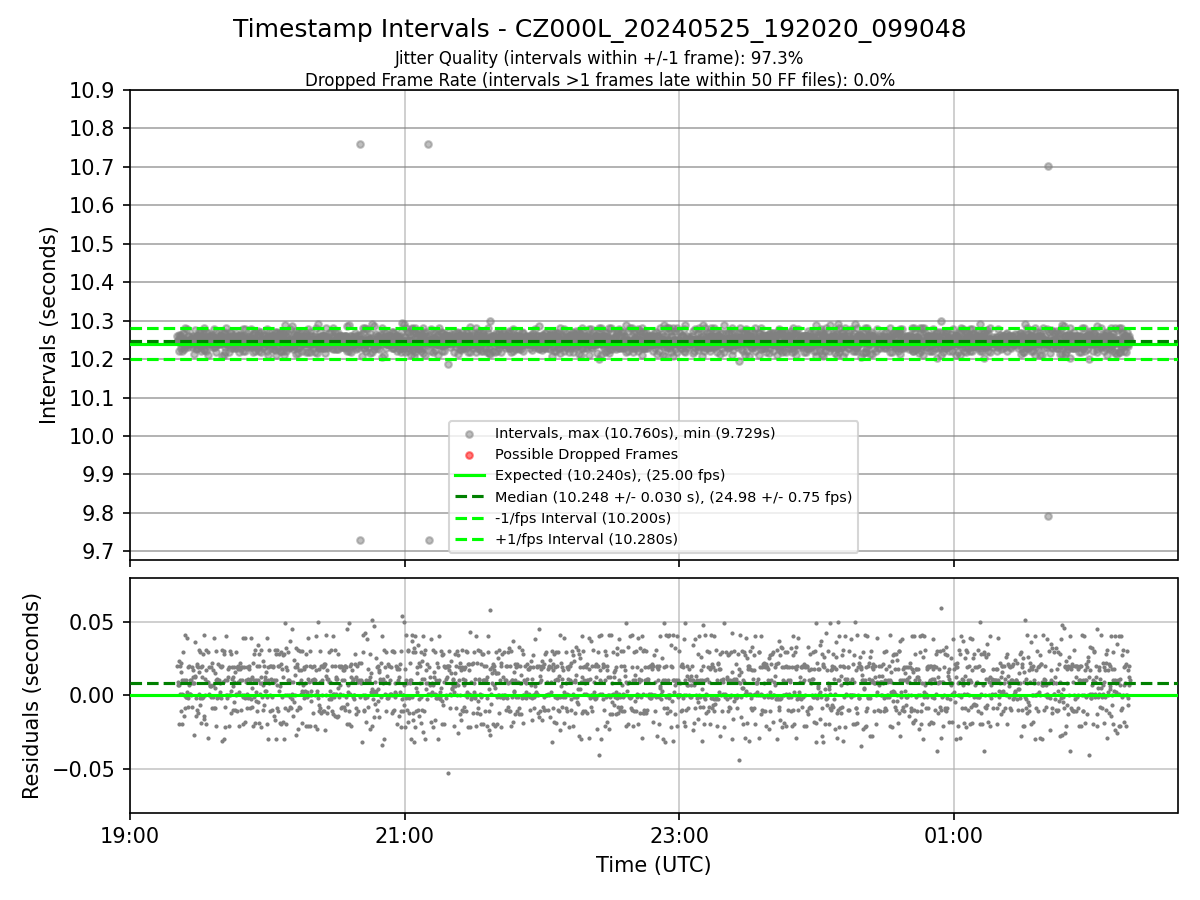Click legend entry 'Intervals, max (10.760s), min (9.729s)'
The height and width of the screenshot is (900, 1200).
coord(635,433)
